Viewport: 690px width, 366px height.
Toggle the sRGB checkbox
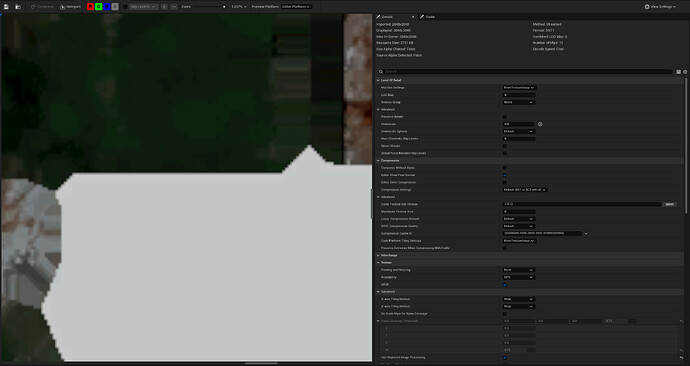point(505,285)
